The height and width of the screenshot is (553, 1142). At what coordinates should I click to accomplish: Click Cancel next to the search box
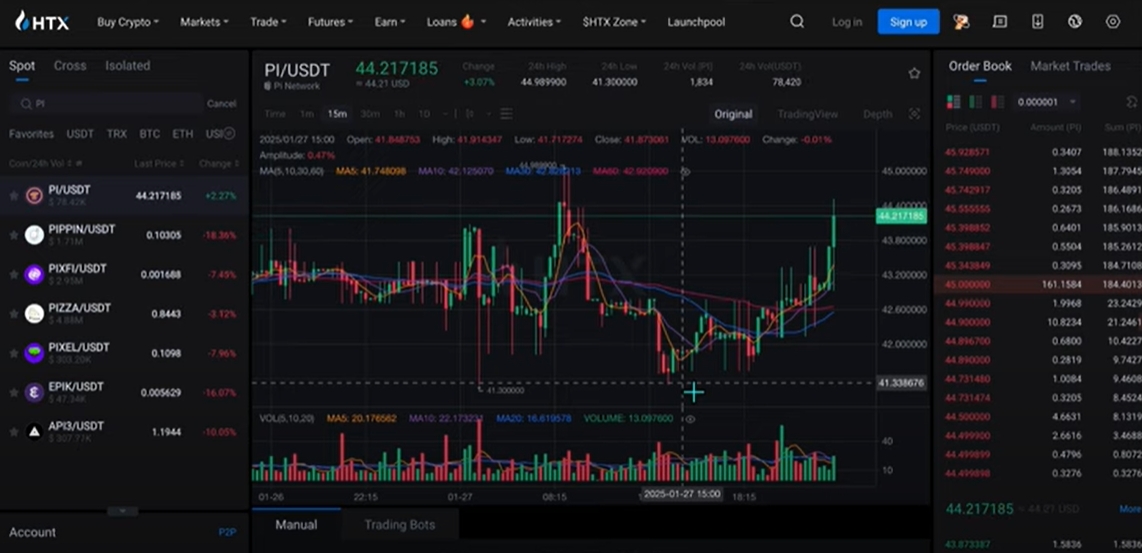221,104
